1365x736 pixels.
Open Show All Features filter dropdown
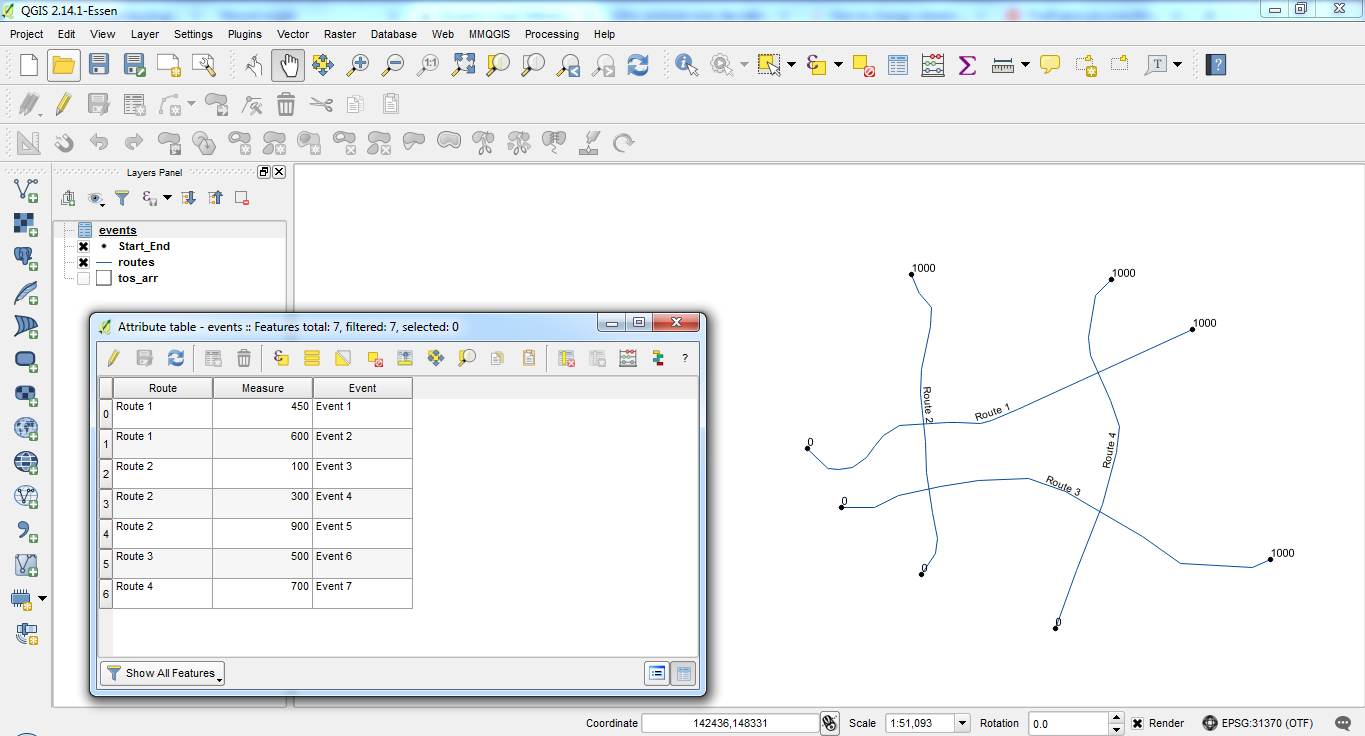click(x=162, y=673)
